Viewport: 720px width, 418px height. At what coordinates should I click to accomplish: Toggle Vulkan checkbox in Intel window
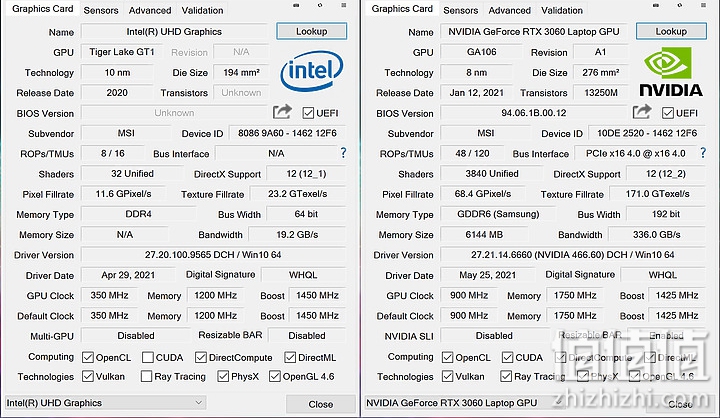tap(88, 377)
